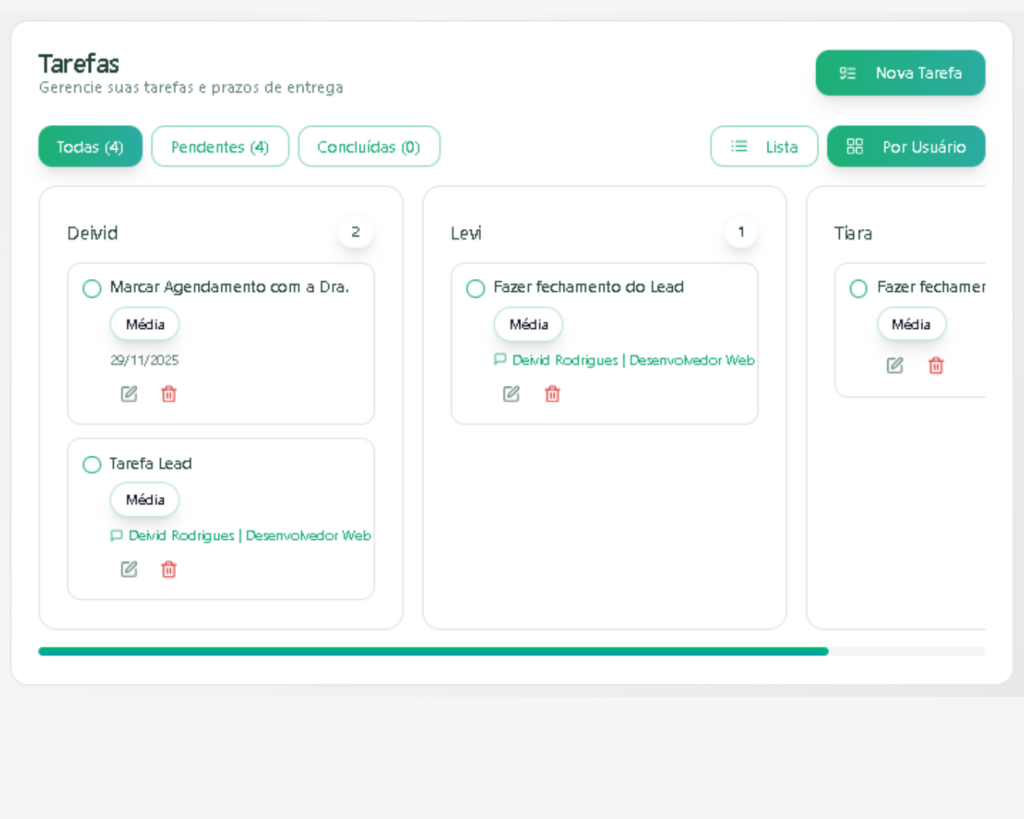Delete the Tarefa Lead task
The image size is (1024, 819).
click(x=169, y=569)
